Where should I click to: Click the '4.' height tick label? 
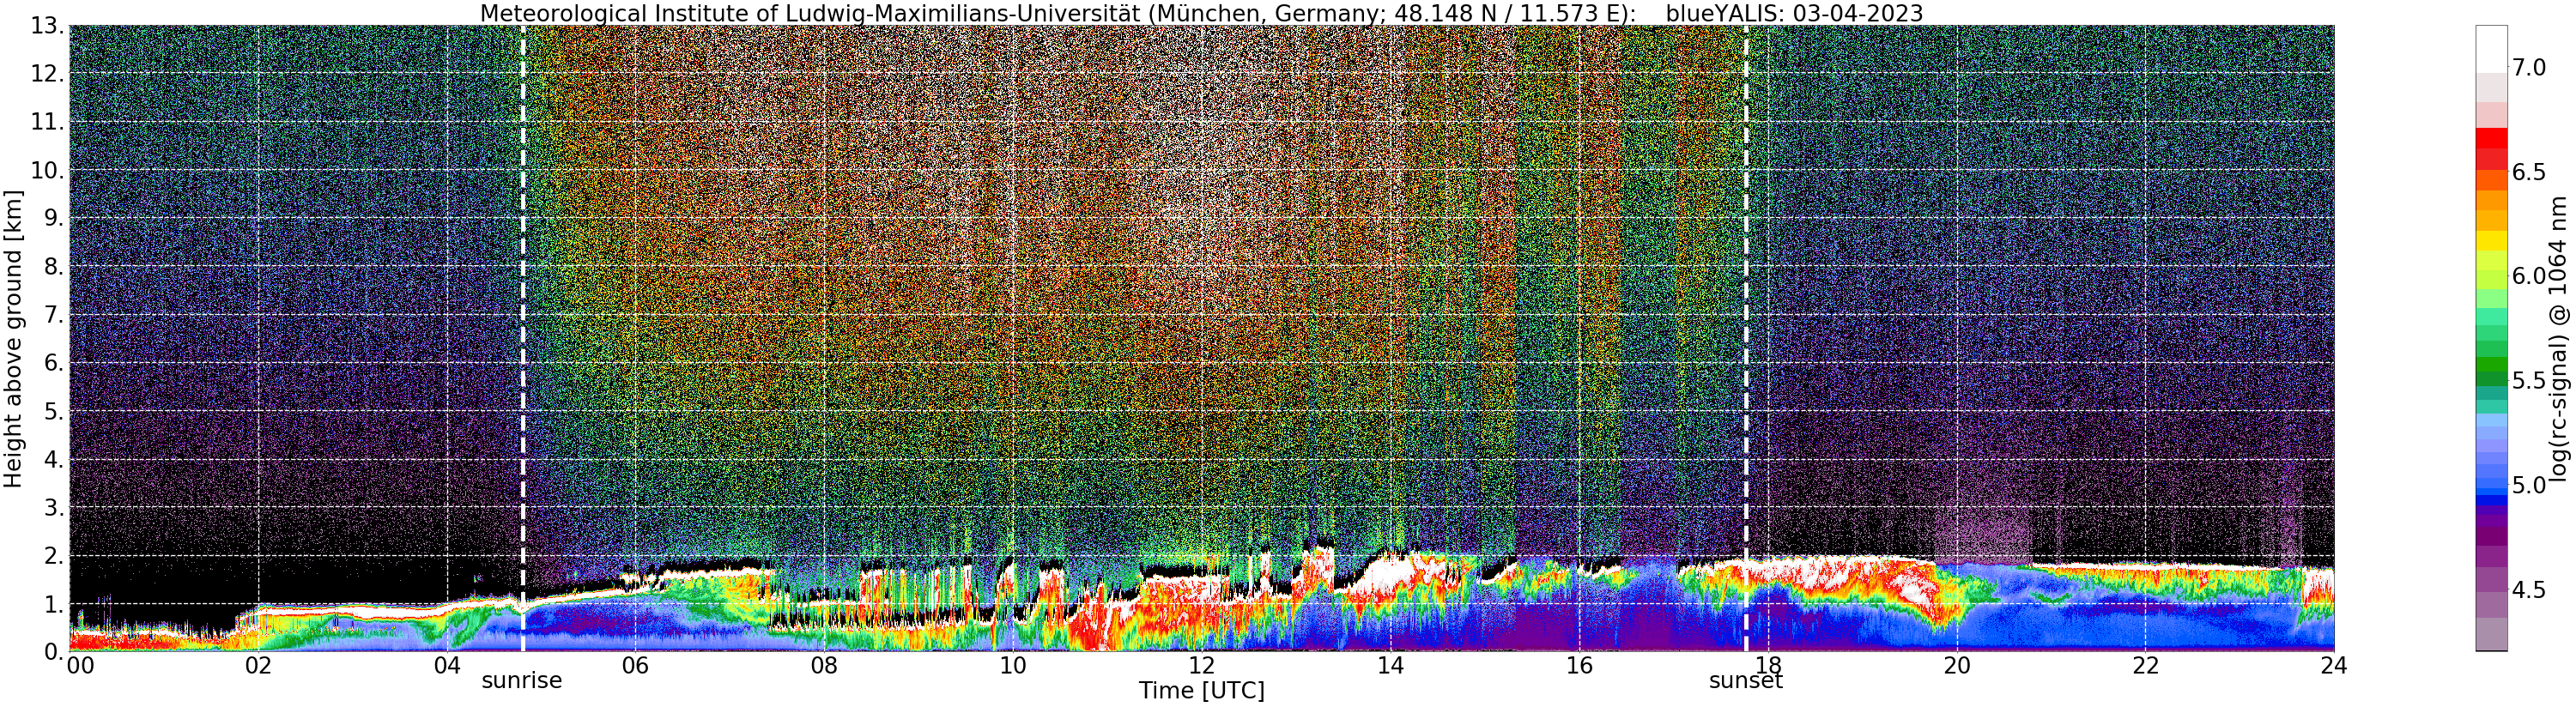(x=54, y=460)
